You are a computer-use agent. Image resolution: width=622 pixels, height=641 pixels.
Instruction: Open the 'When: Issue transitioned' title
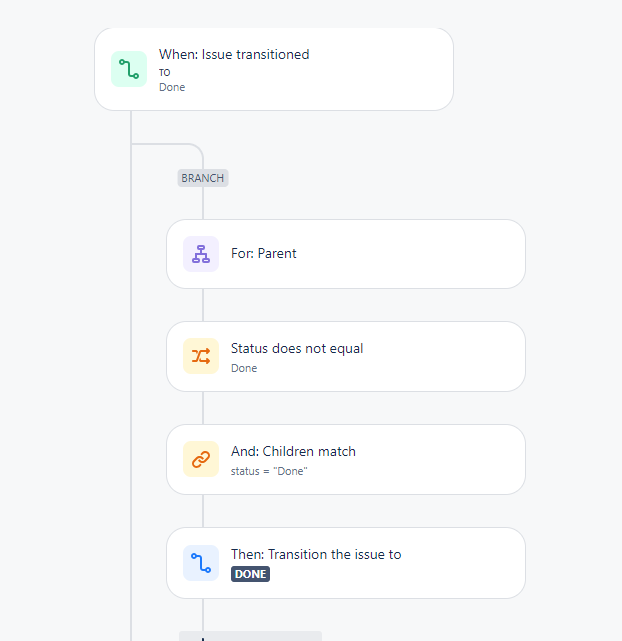point(234,54)
